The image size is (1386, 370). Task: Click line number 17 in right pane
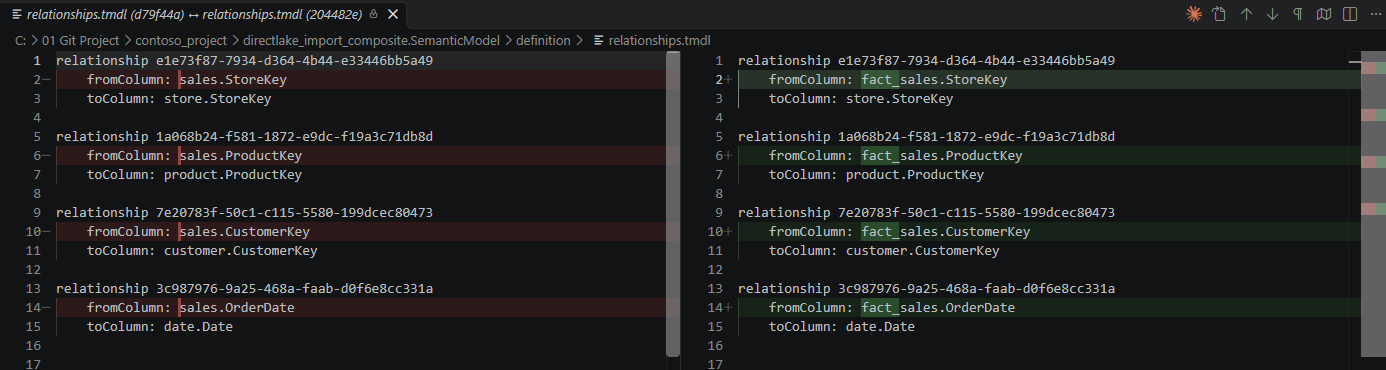[714, 364]
